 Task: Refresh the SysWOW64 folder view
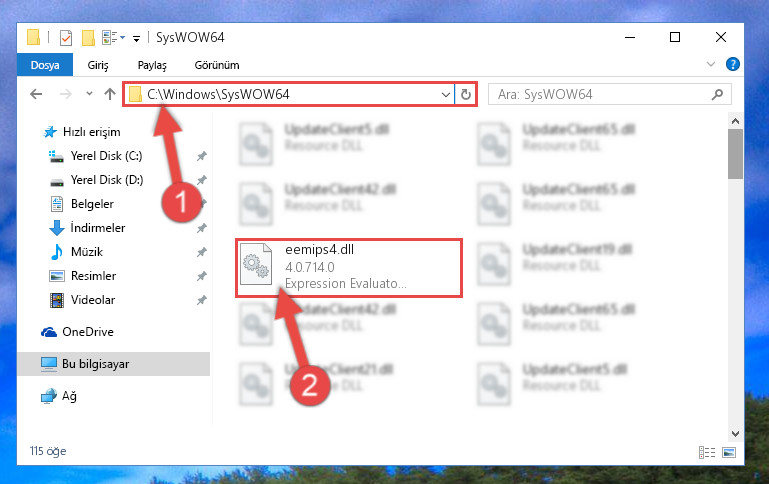click(x=465, y=94)
